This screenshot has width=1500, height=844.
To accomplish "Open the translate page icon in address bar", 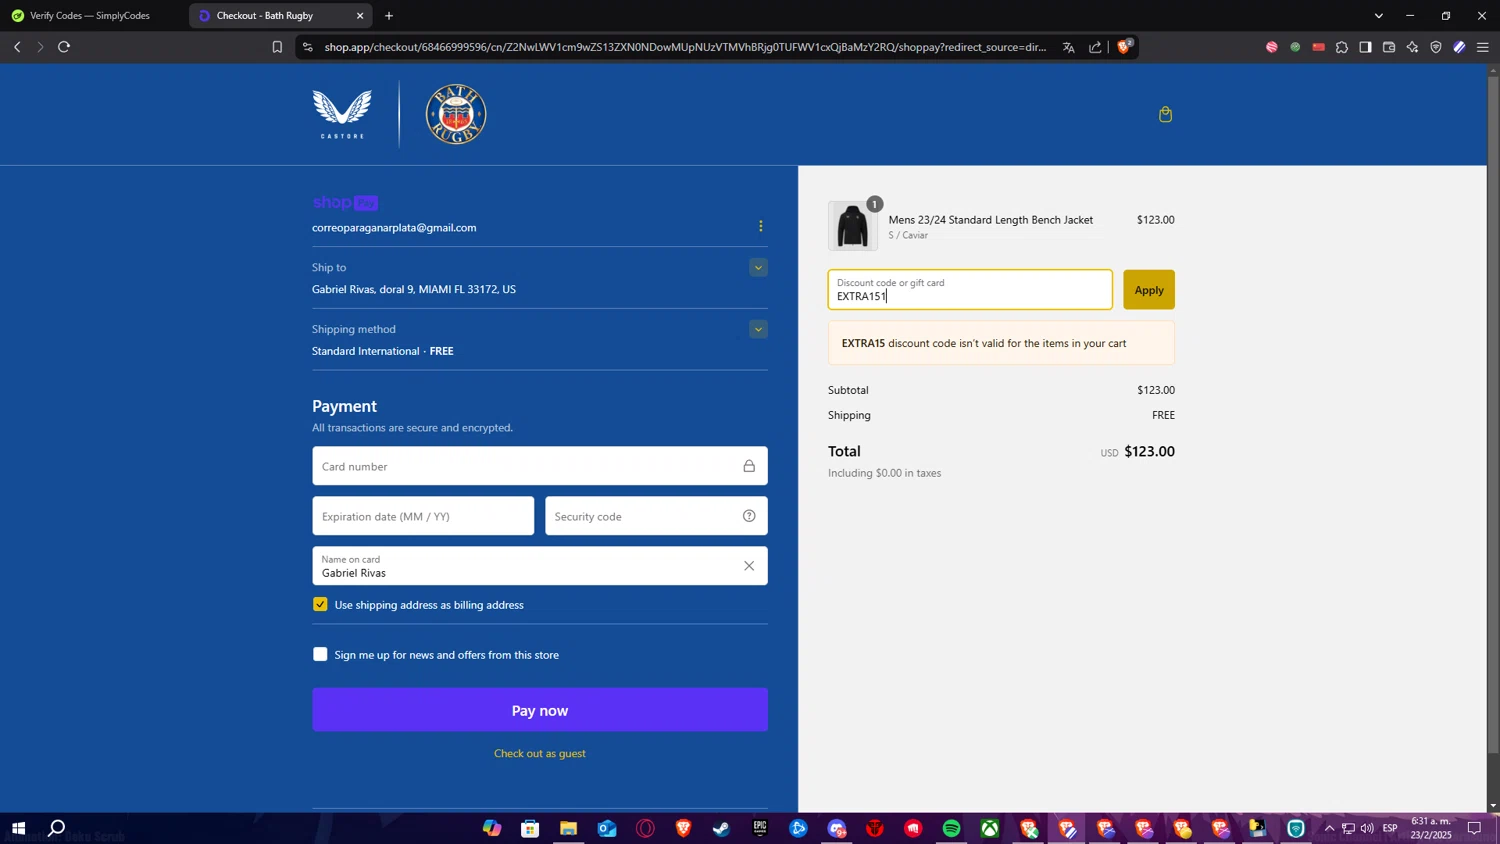I will tap(1068, 47).
